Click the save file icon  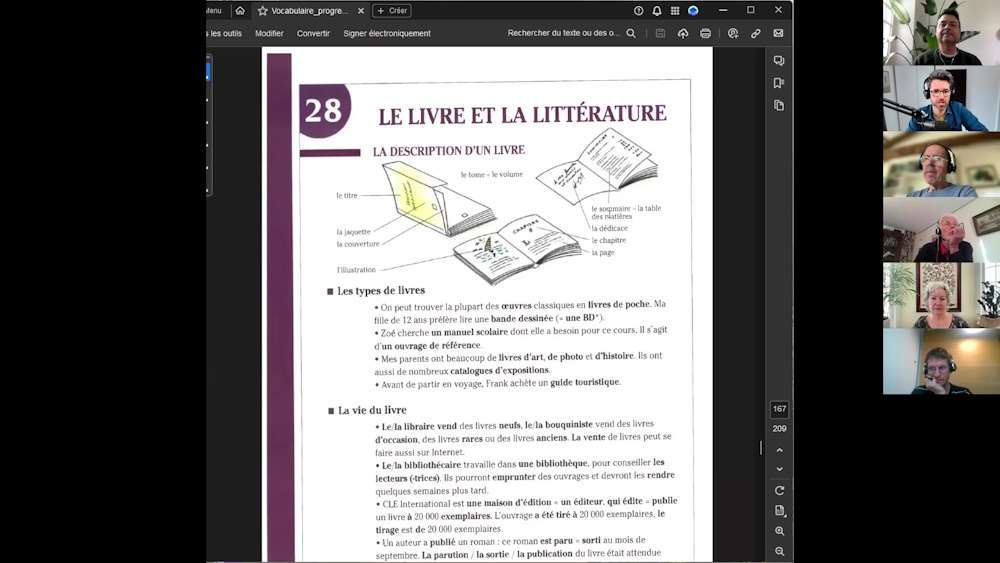tap(660, 33)
